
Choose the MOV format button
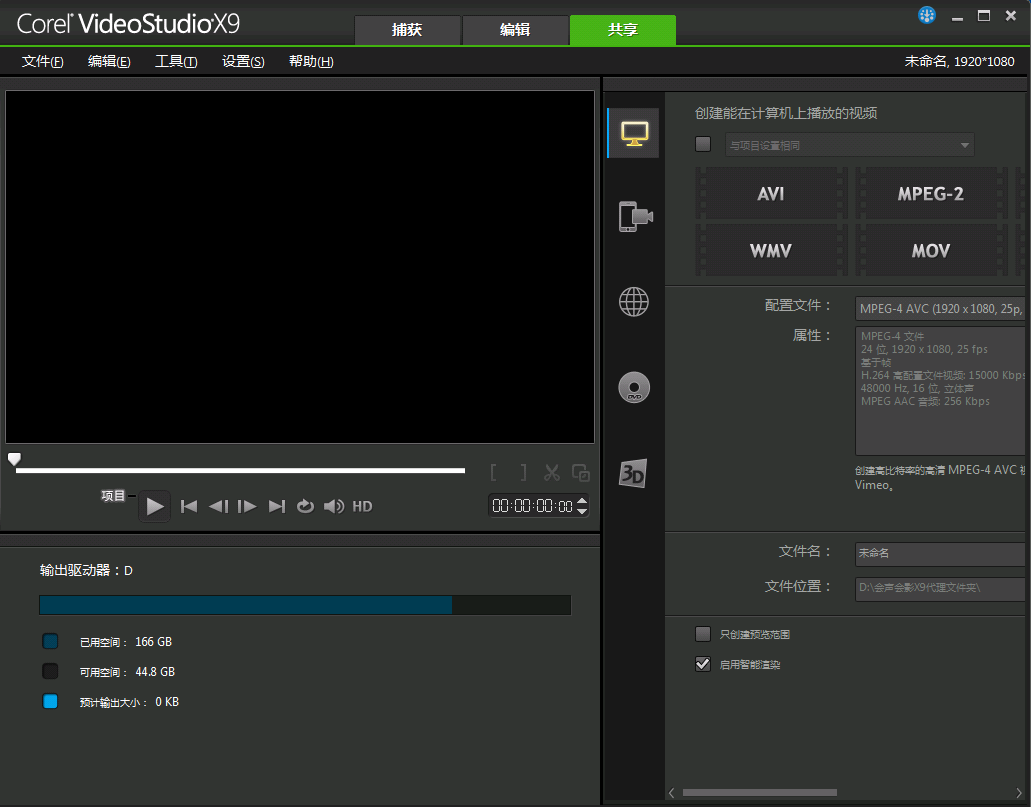[931, 250]
